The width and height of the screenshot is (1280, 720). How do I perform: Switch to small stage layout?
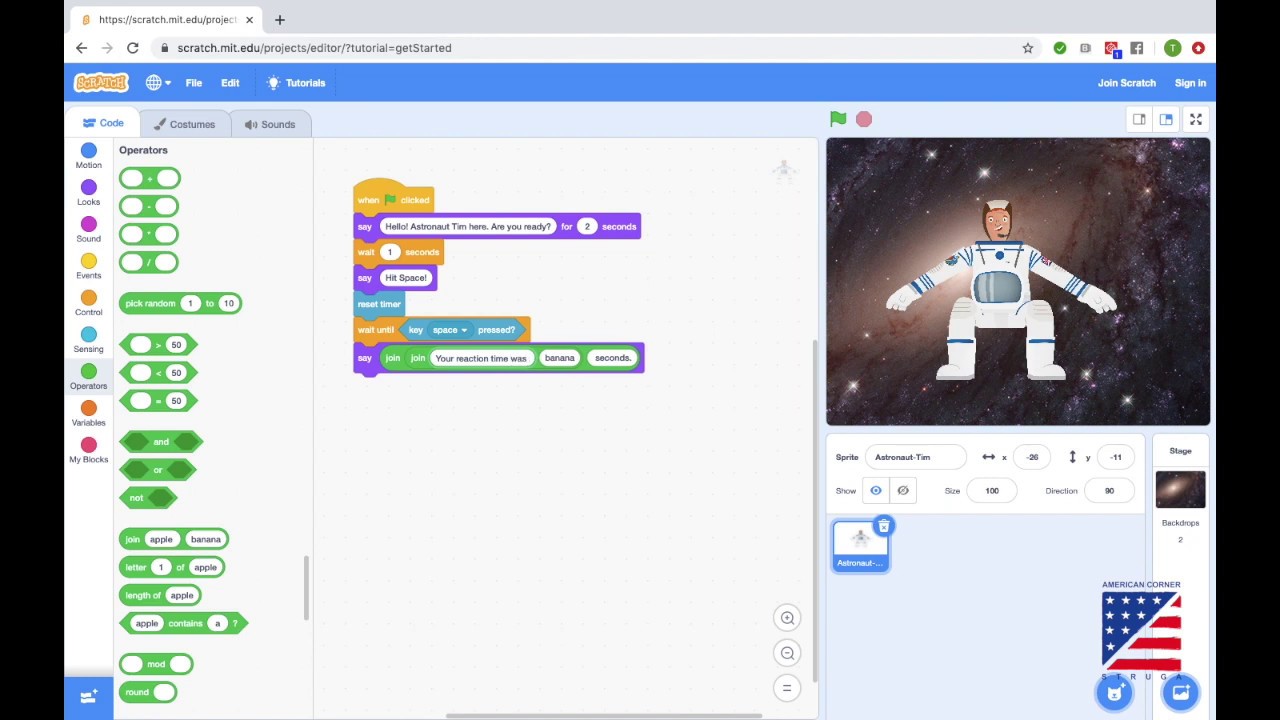coord(1139,119)
